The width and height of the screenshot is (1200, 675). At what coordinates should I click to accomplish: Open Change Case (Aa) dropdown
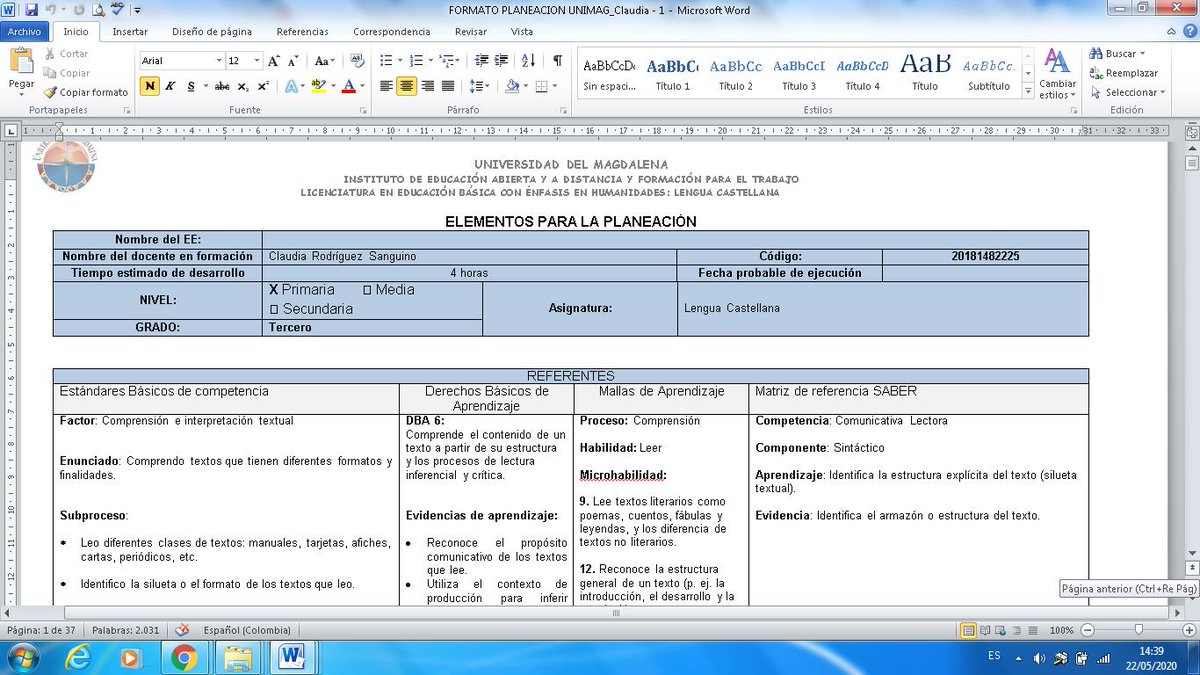pyautogui.click(x=323, y=61)
